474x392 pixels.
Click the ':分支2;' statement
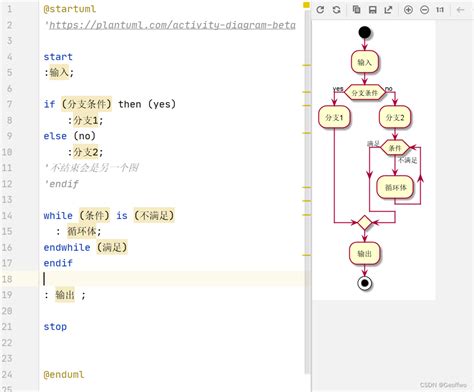(x=85, y=152)
